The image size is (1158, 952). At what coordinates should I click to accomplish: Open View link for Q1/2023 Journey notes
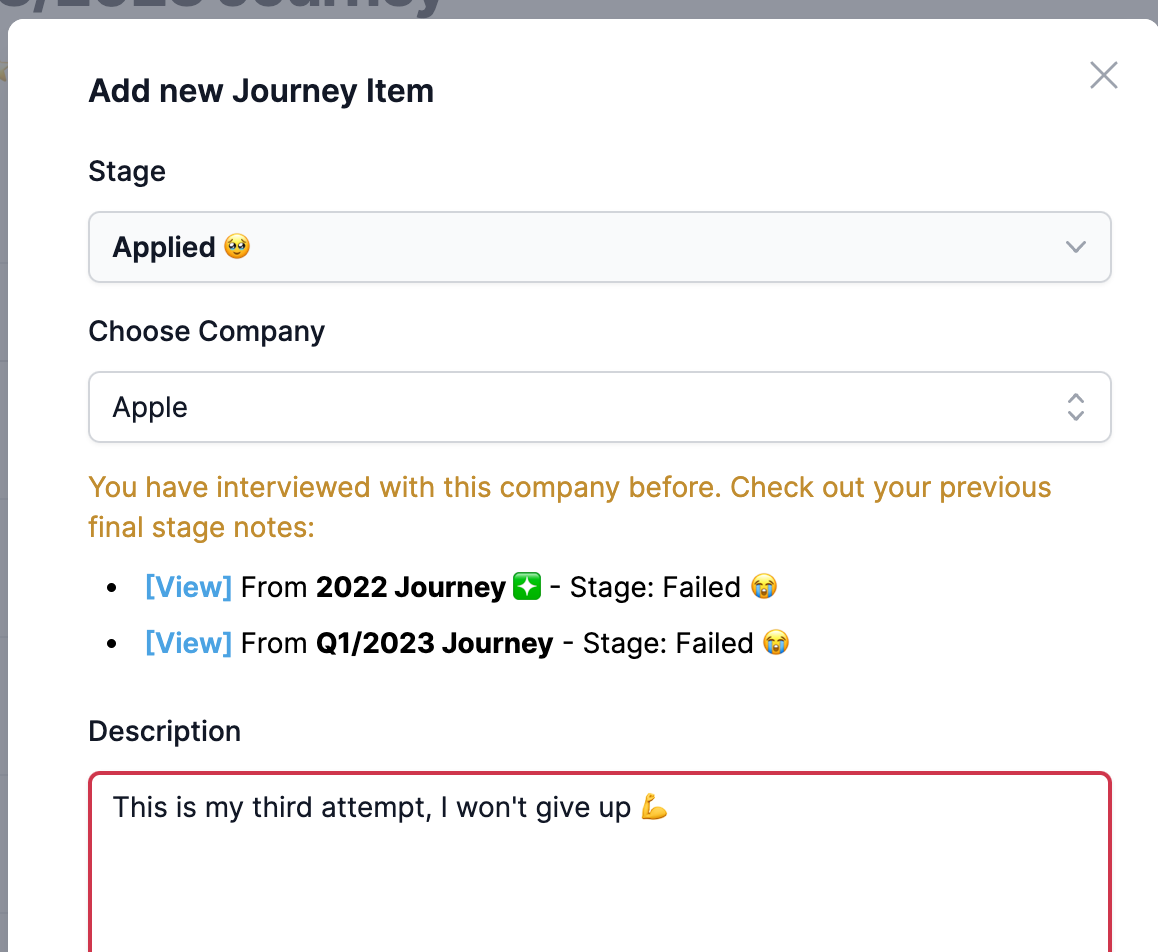pos(188,643)
